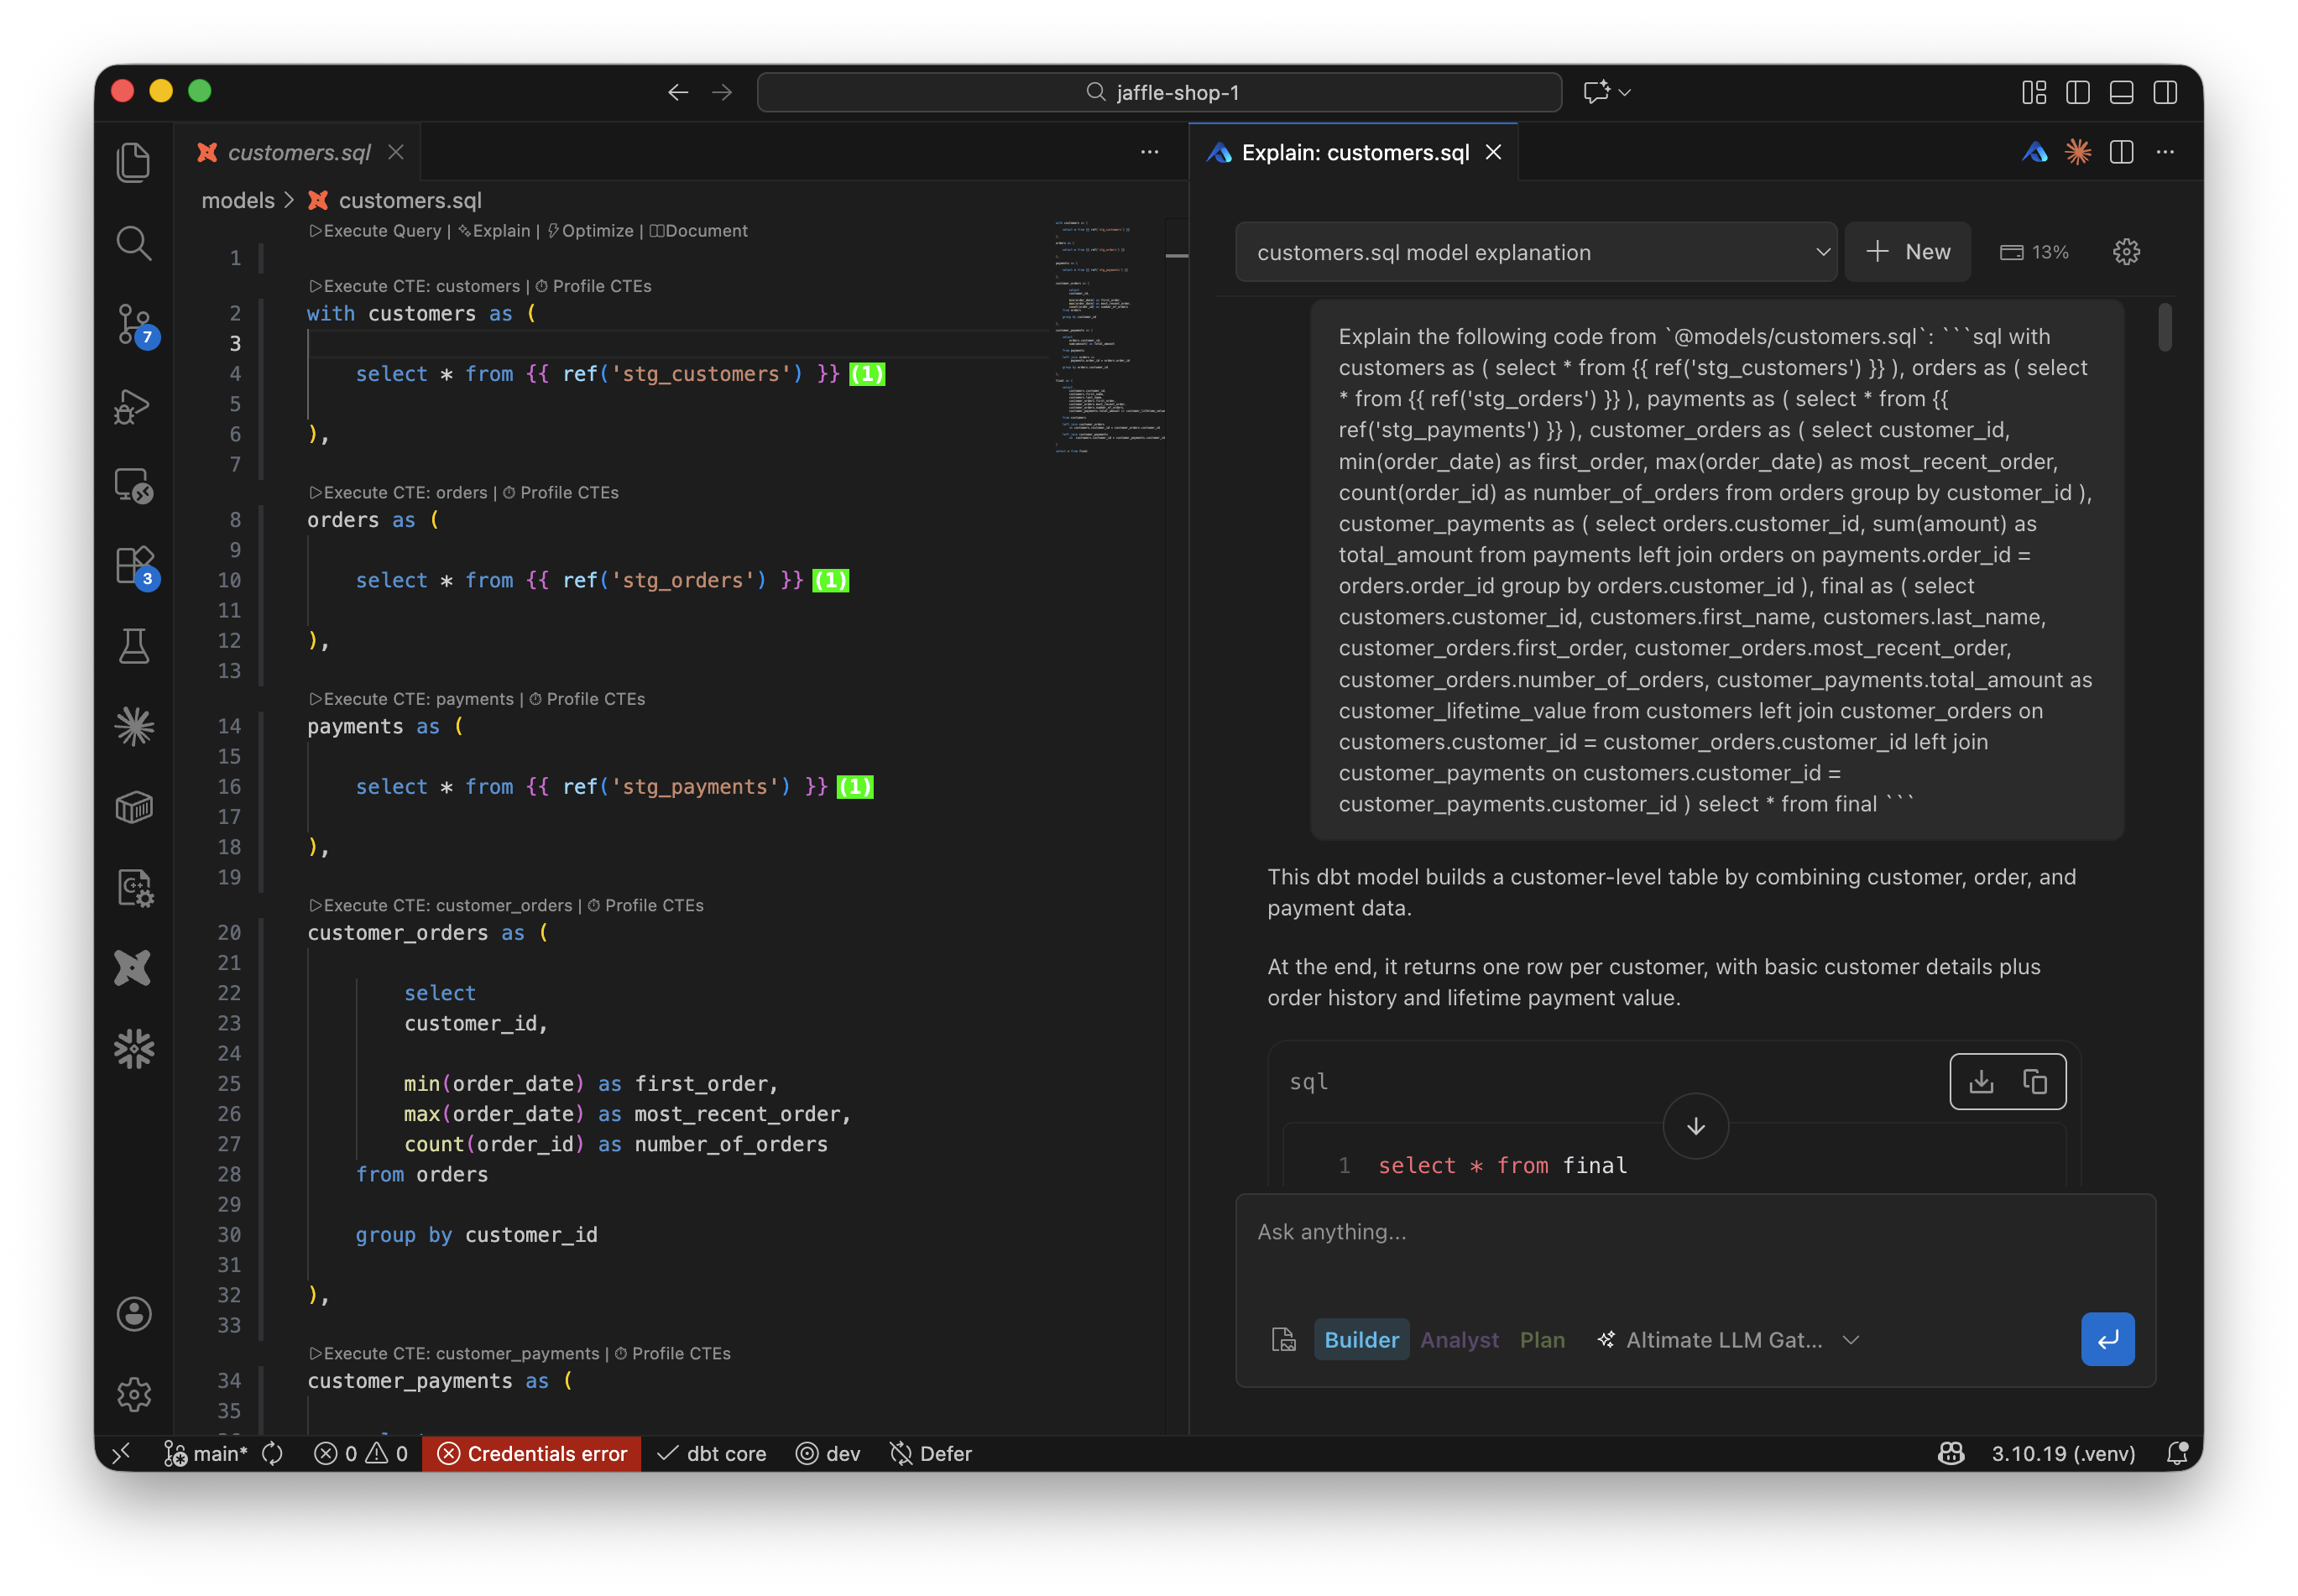Start a New chat
The image size is (2298, 1596).
tap(1907, 252)
